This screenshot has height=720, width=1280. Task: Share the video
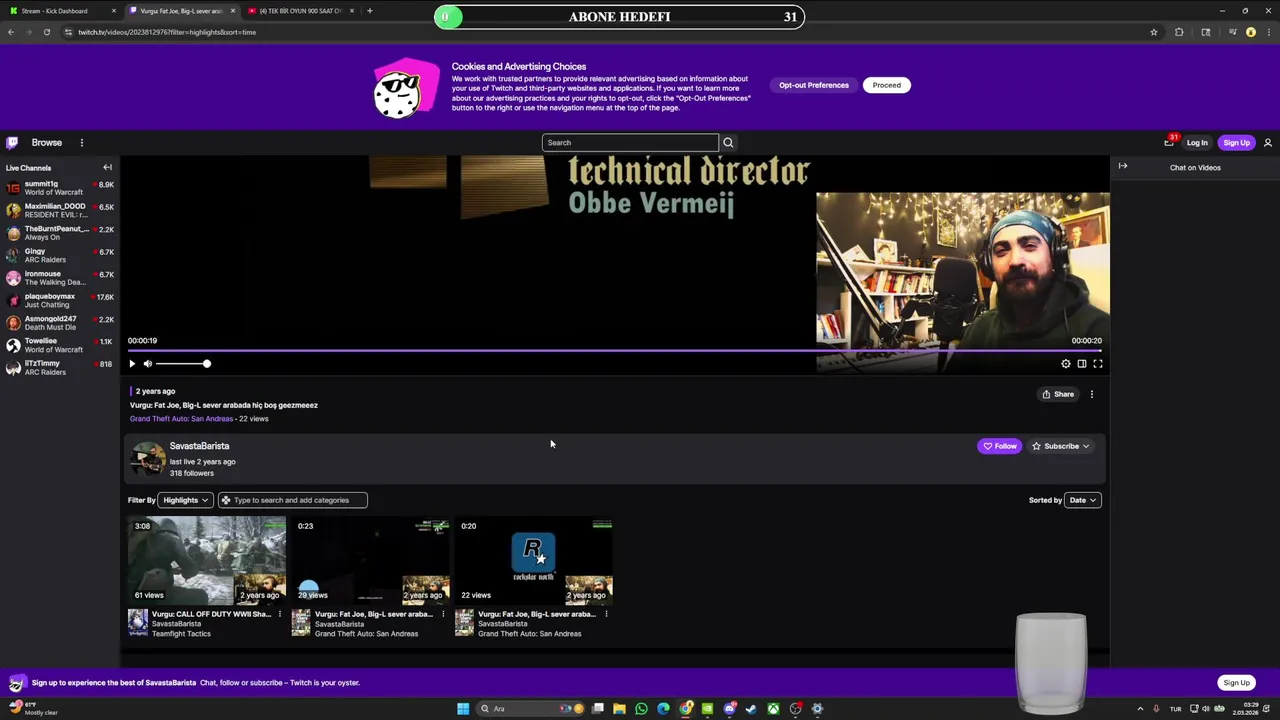[1058, 394]
